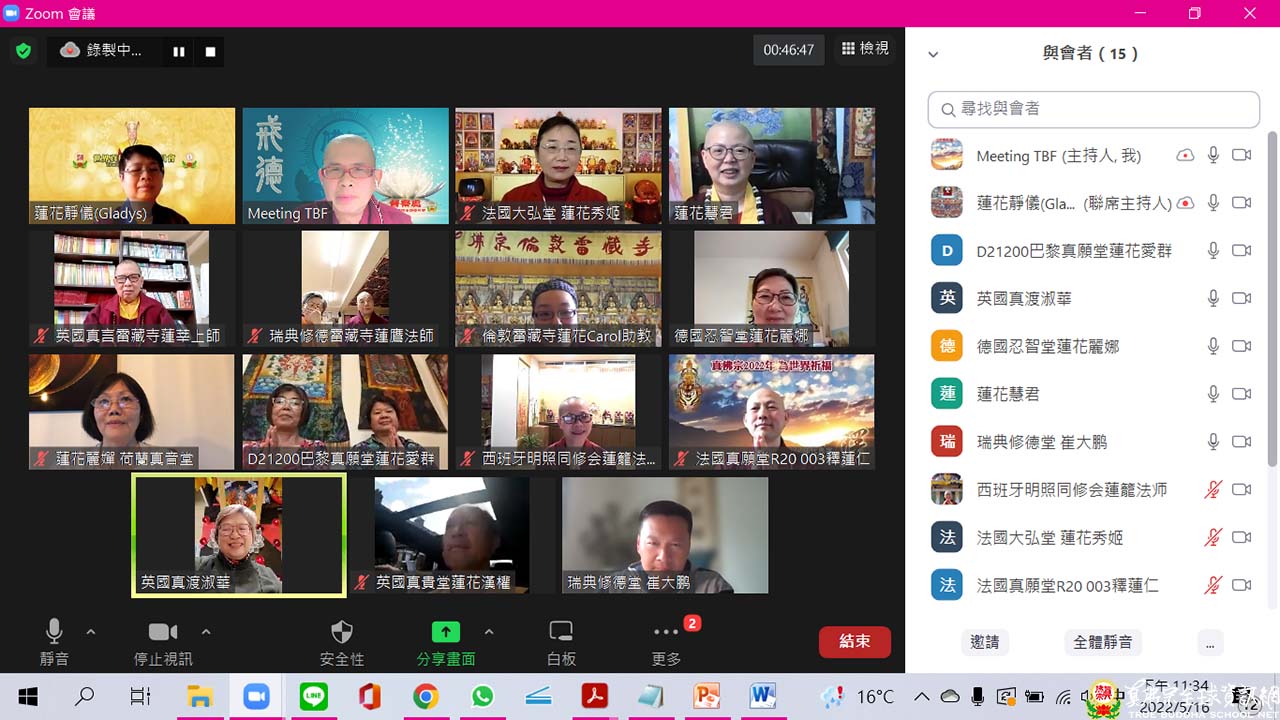Expand audio options arrow beside 靜音

pyautogui.click(x=91, y=631)
